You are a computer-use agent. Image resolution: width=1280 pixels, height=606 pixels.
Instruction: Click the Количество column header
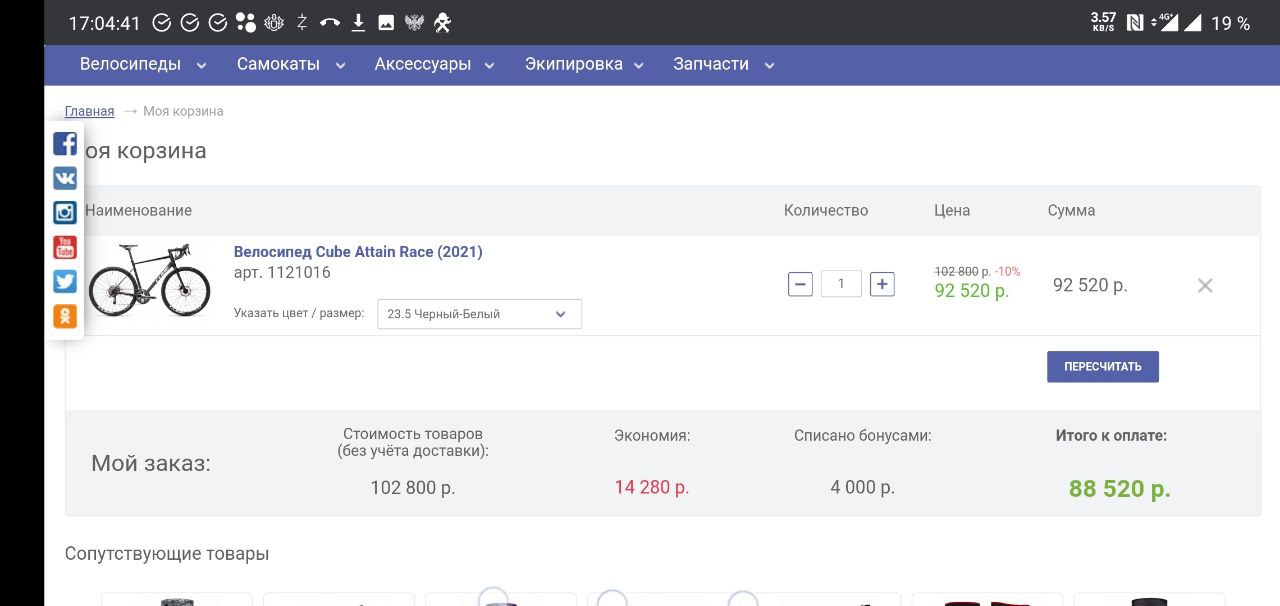pos(826,211)
